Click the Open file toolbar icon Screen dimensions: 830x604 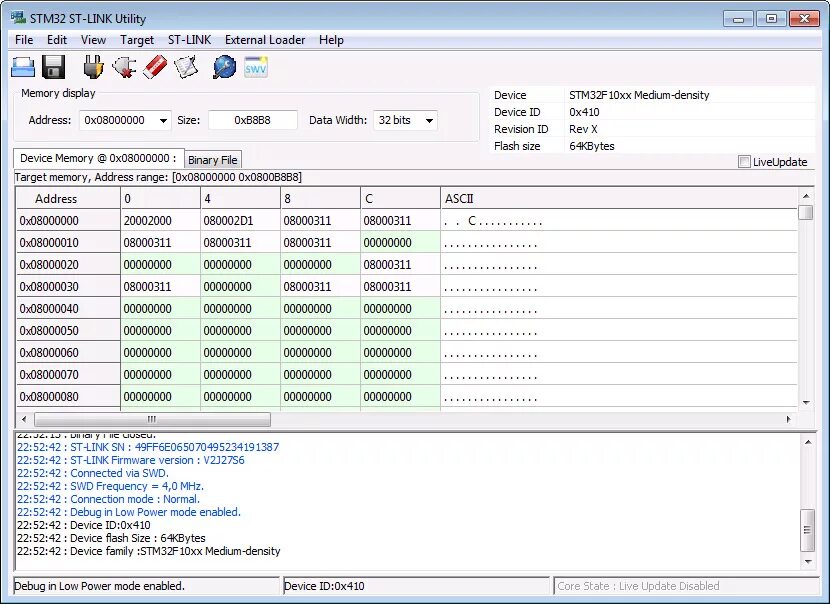[x=23, y=67]
